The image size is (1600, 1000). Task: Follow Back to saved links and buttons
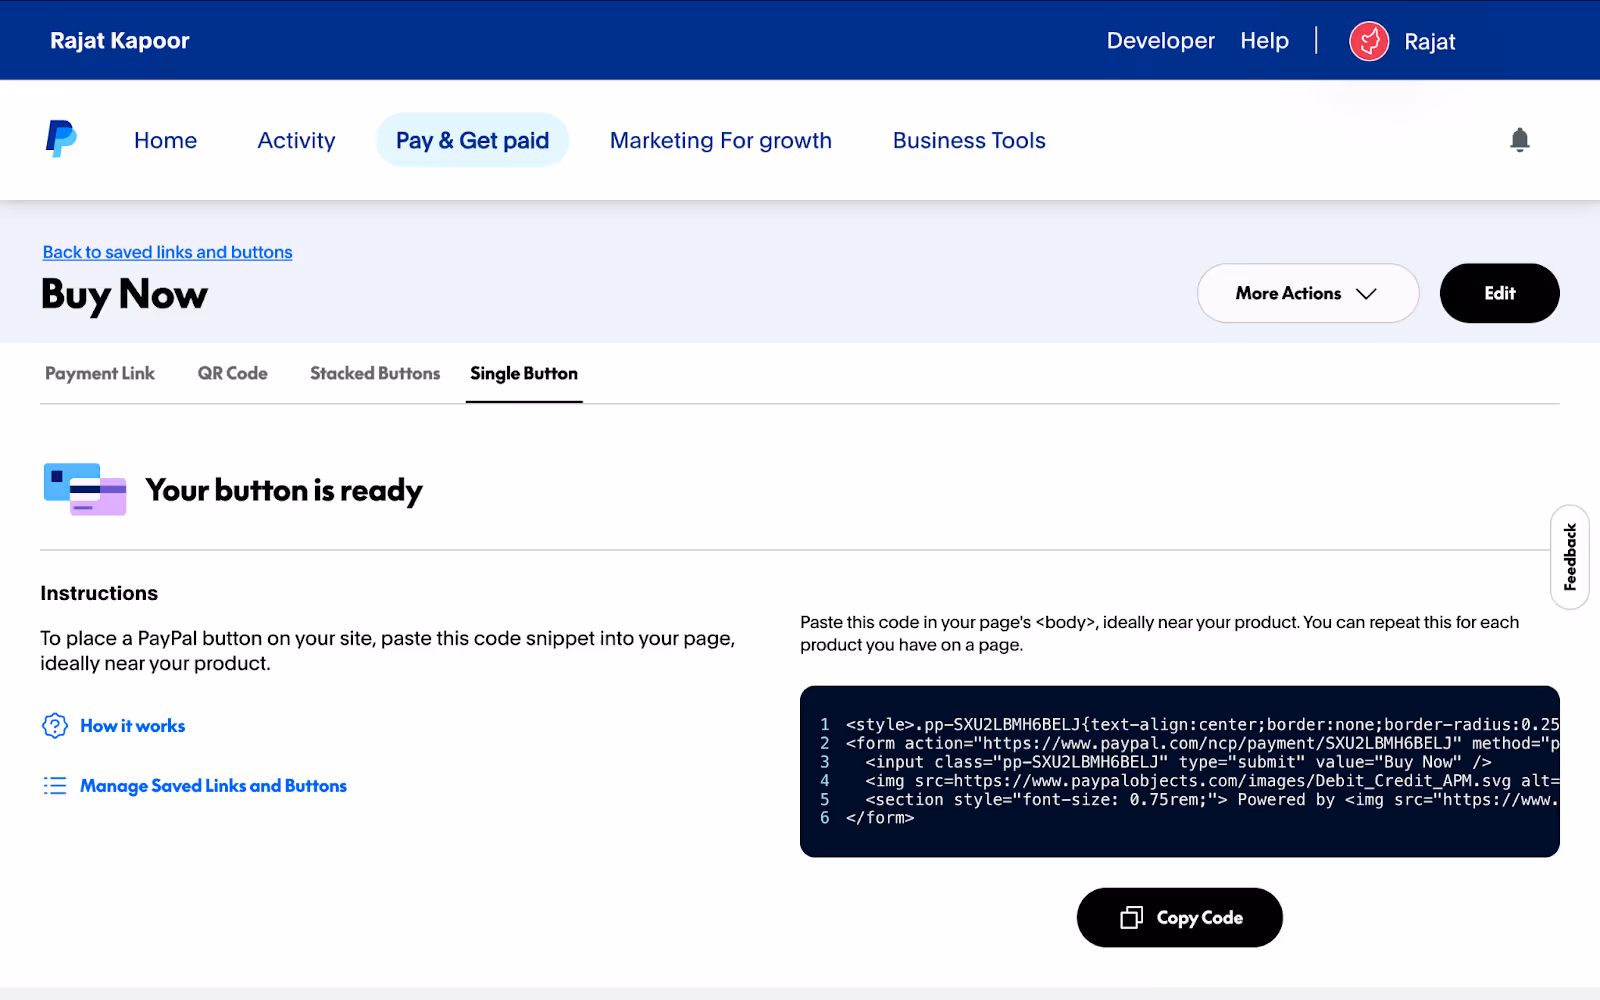click(167, 252)
